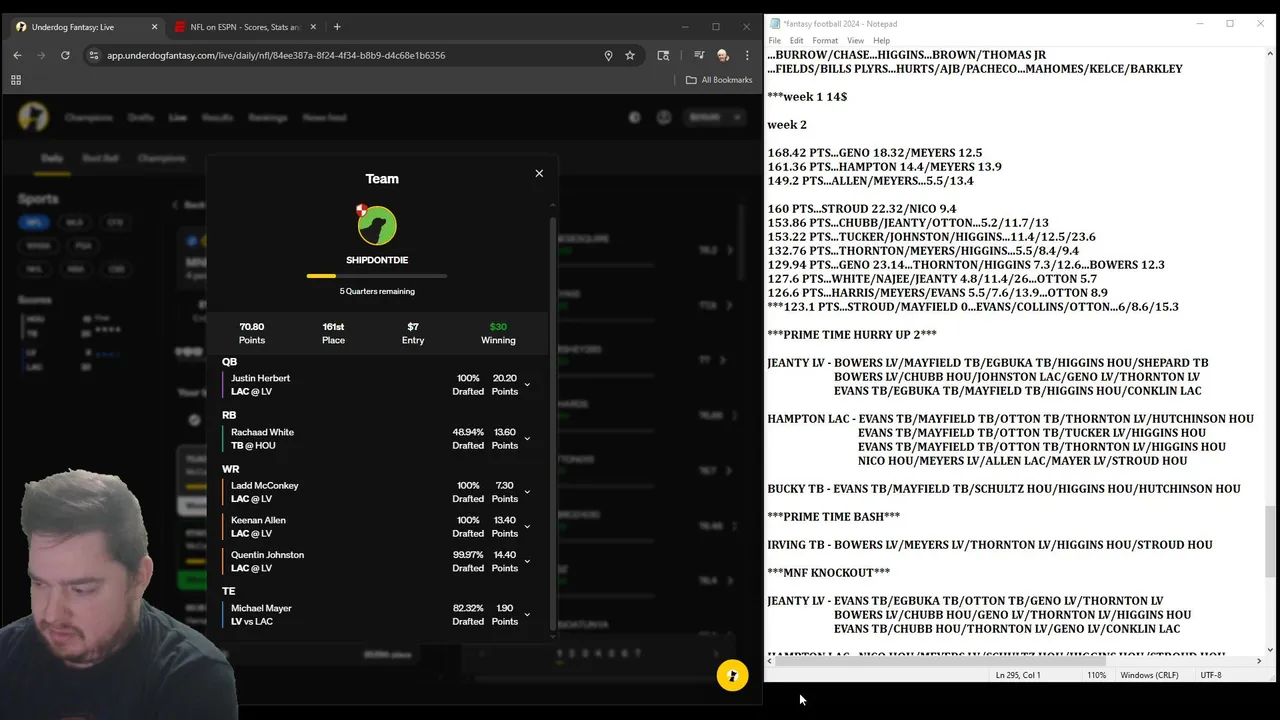Expand Rachaad White player details

(527, 439)
